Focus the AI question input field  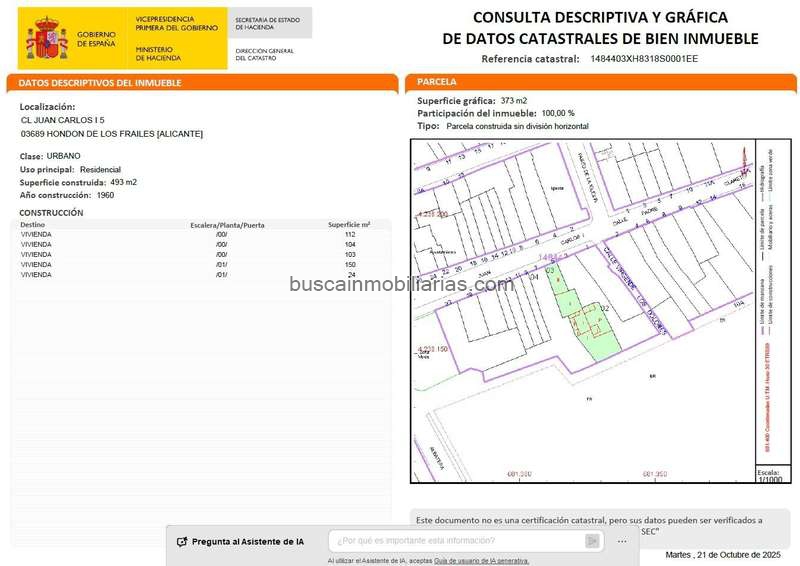455,541
